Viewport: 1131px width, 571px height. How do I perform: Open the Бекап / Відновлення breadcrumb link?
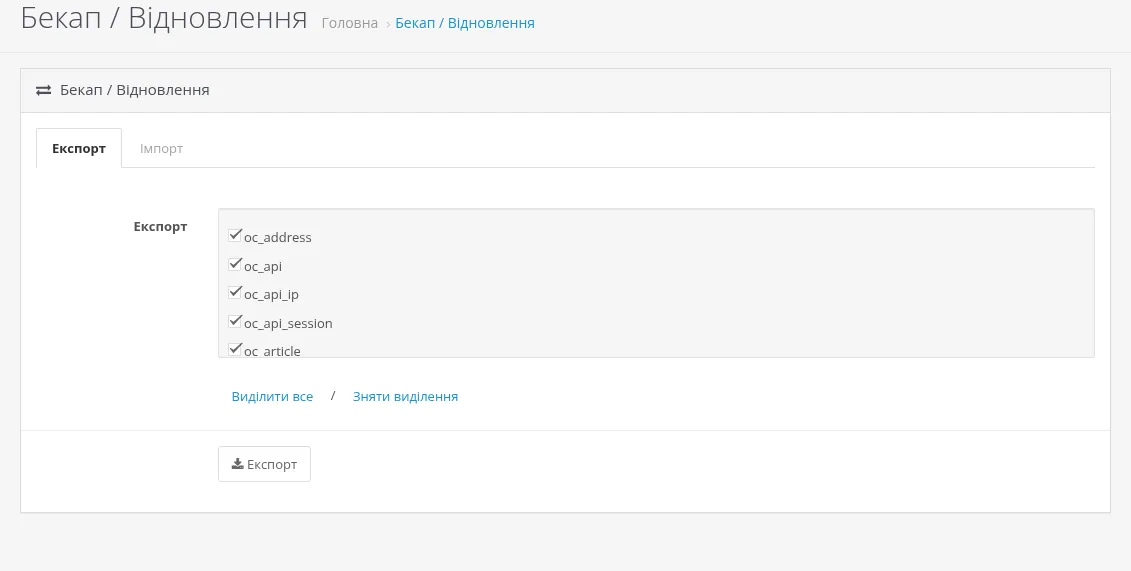point(465,23)
